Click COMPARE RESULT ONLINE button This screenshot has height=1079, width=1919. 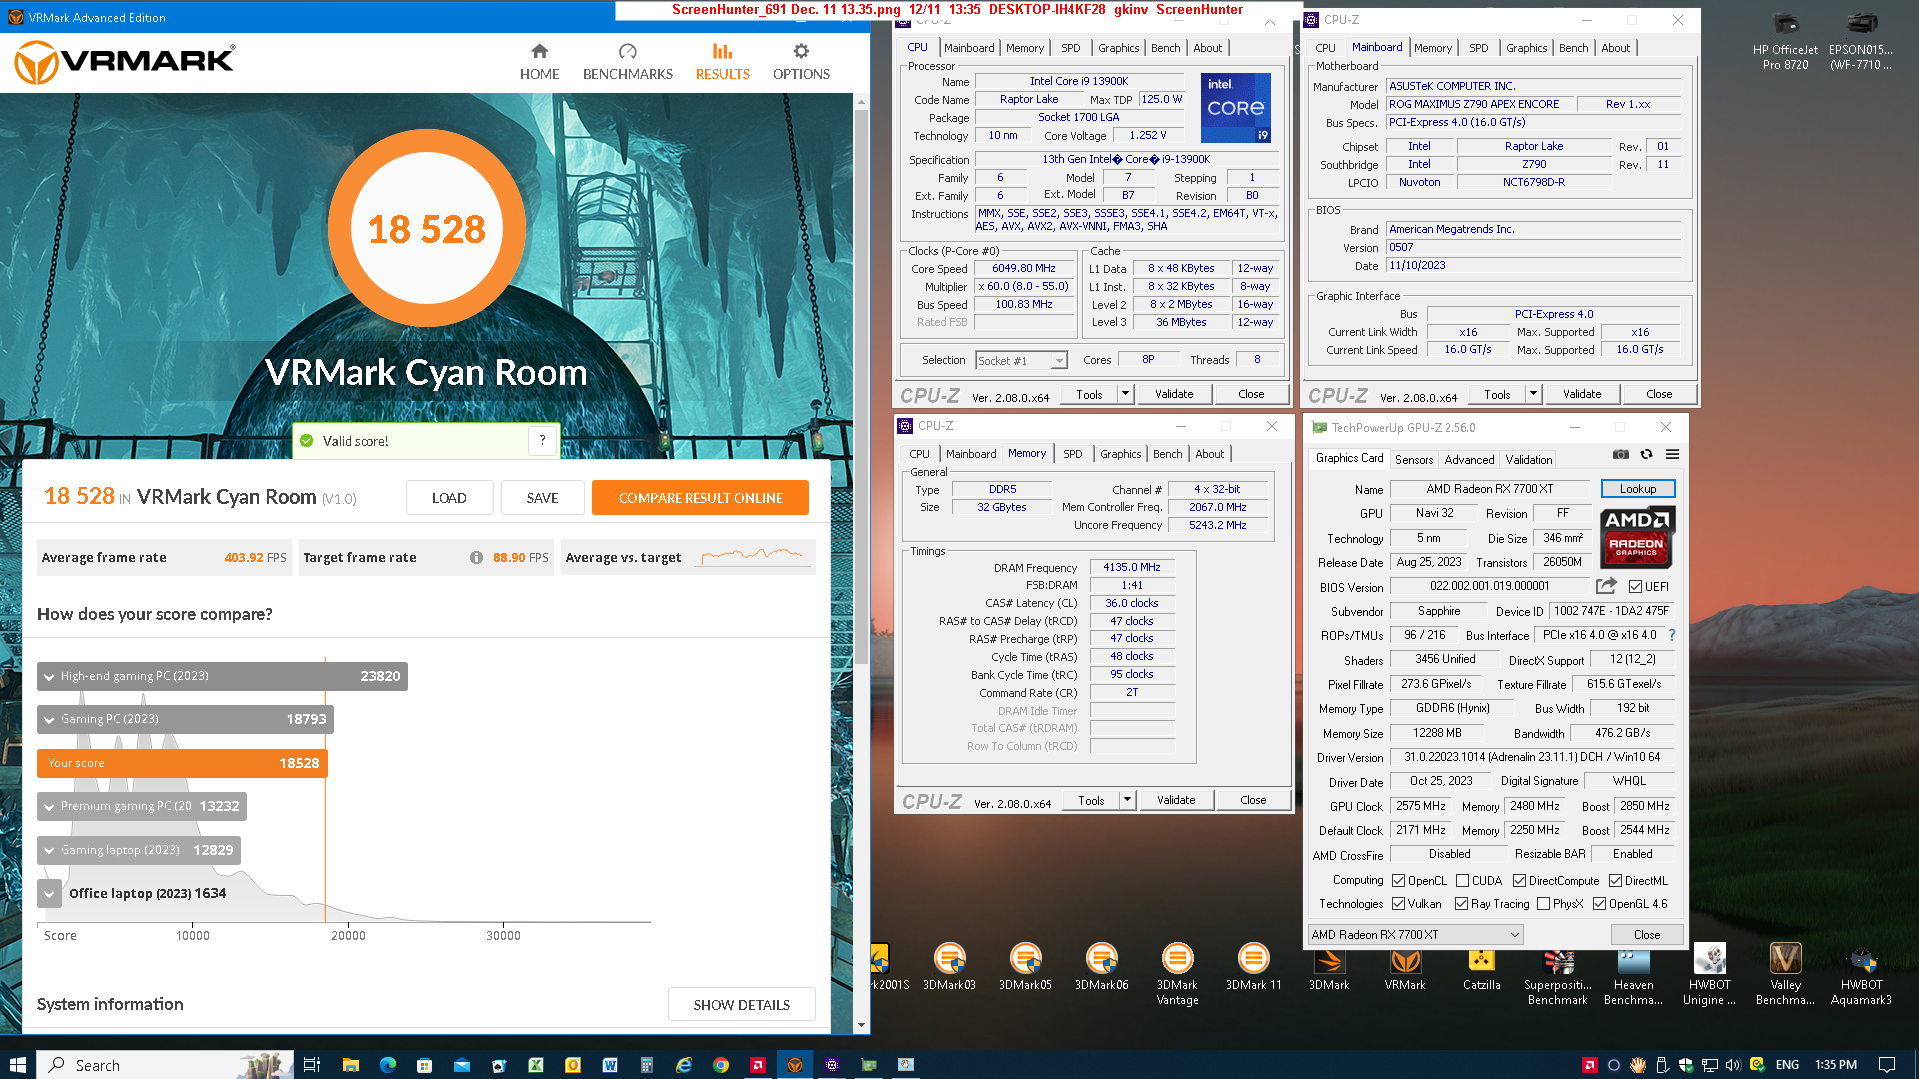coord(700,497)
